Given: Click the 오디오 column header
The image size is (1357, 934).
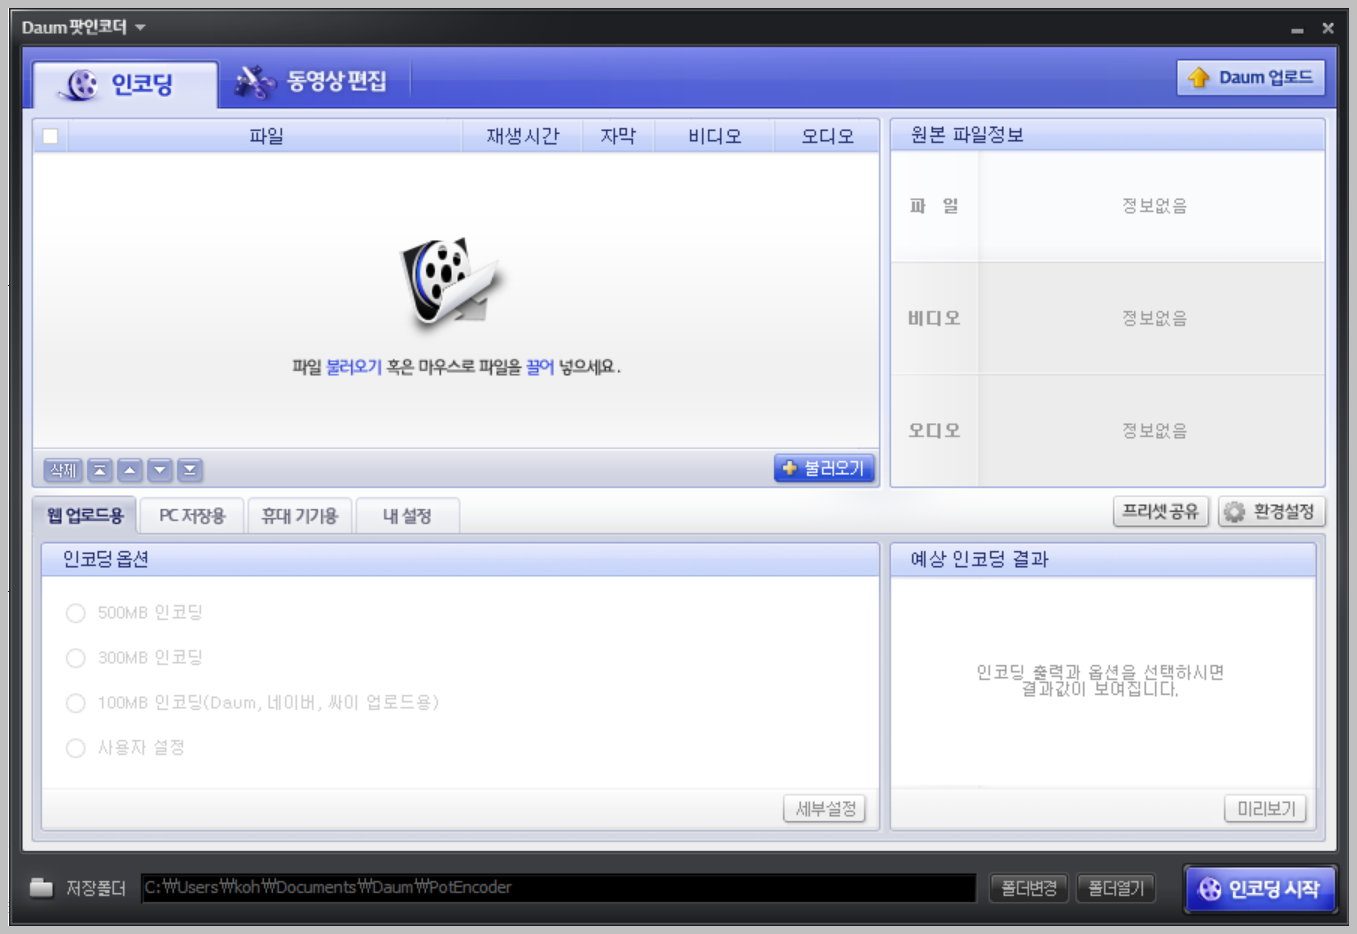Looking at the screenshot, I should 827,136.
